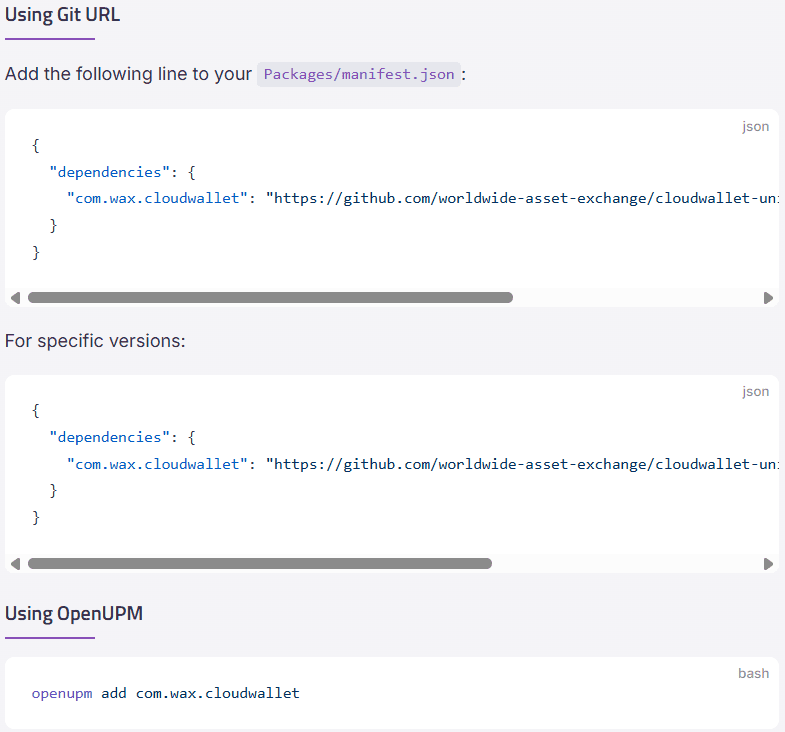Click "dependencies" key in the Git URL code block
Viewport: 785px width, 732px height.
click(x=109, y=172)
